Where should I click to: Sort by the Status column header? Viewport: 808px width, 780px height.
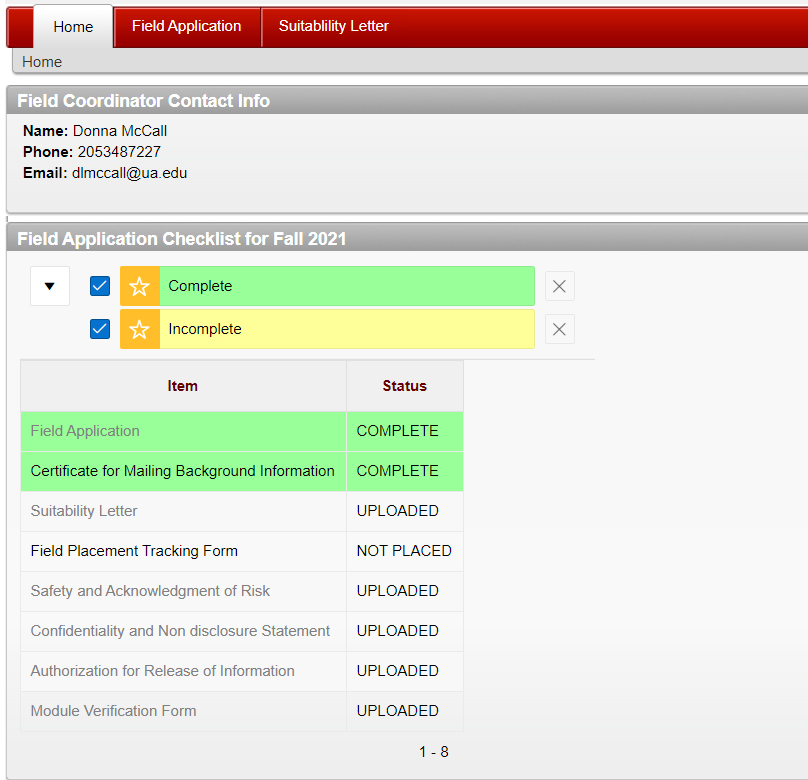click(x=404, y=386)
